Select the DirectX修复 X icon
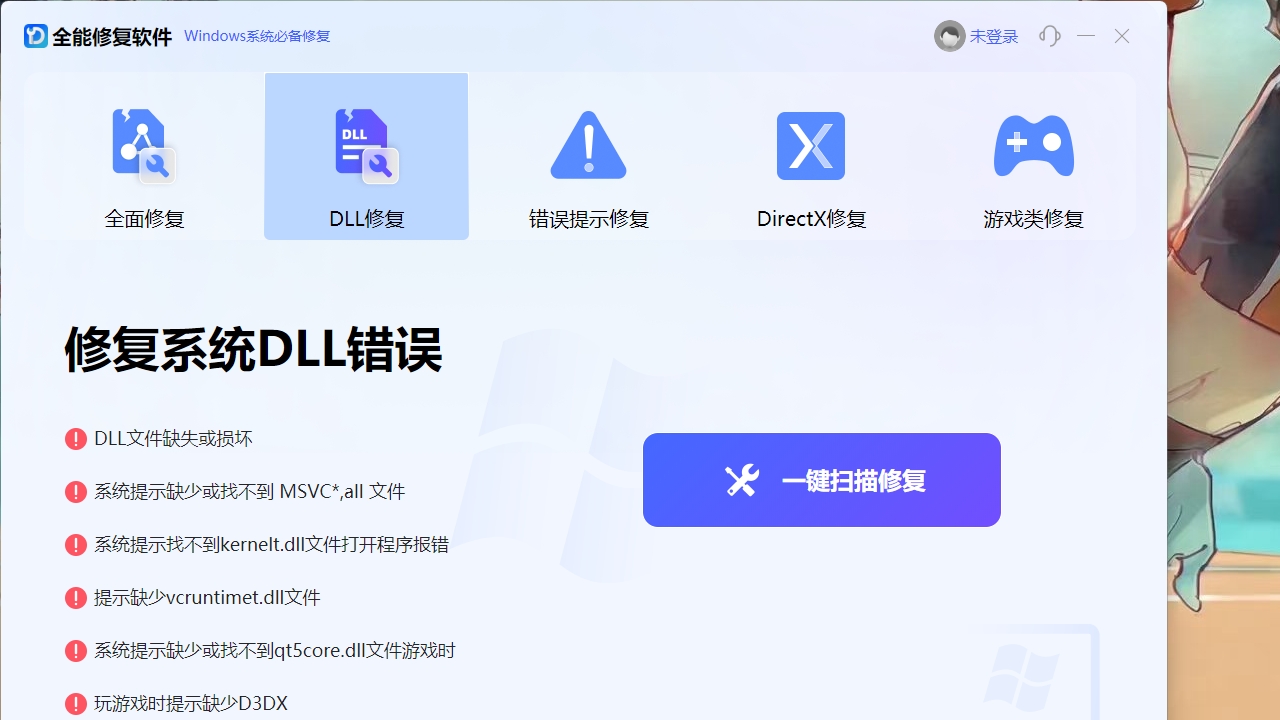 (810, 145)
